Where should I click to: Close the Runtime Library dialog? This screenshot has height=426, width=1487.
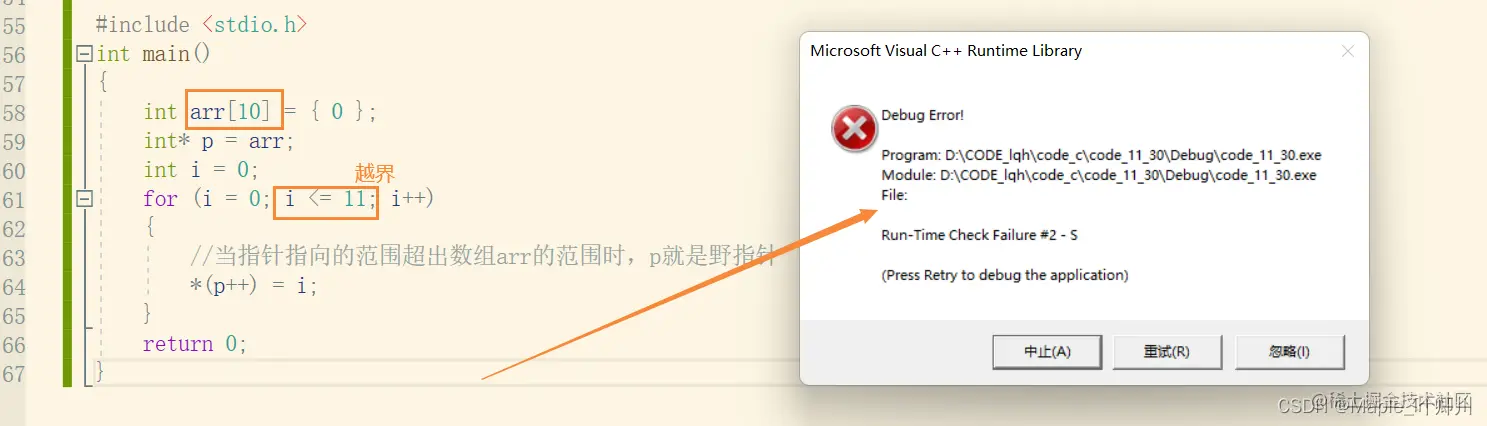(x=1347, y=51)
